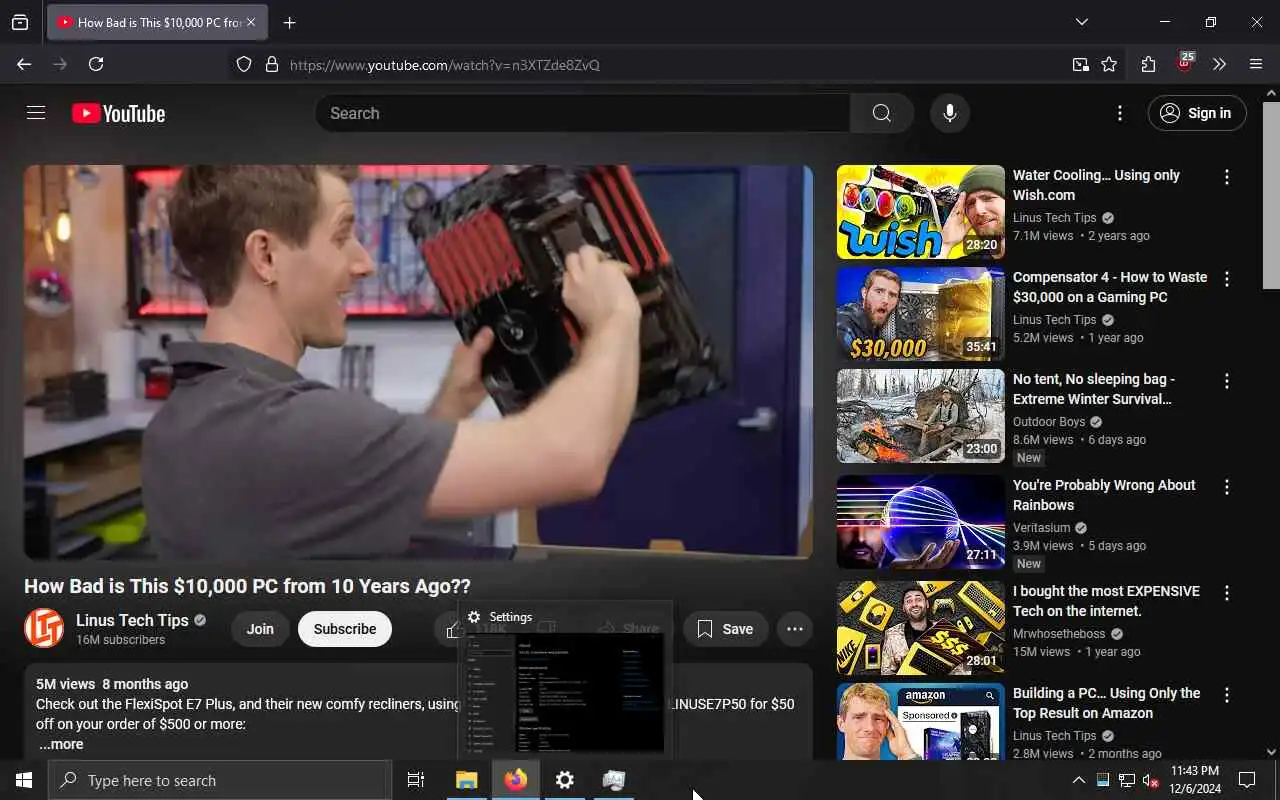Open Task View on the taskbar
This screenshot has height=800, width=1280.
coord(416,780)
